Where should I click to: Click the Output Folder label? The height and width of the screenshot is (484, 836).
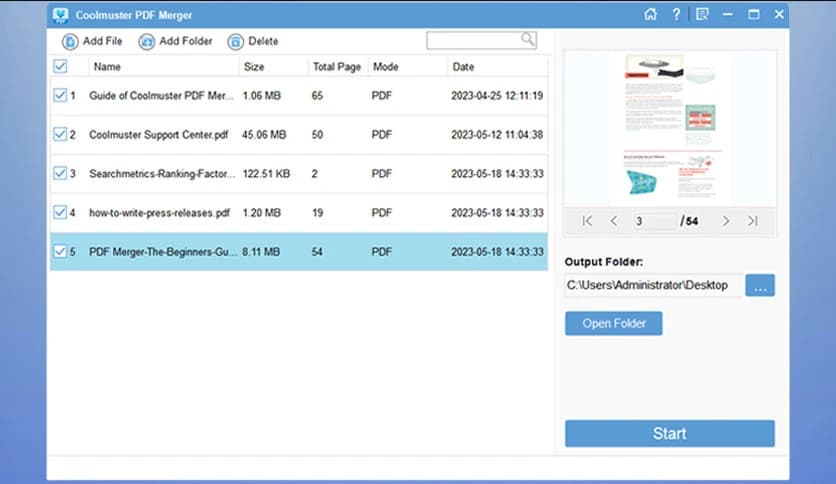(x=604, y=262)
